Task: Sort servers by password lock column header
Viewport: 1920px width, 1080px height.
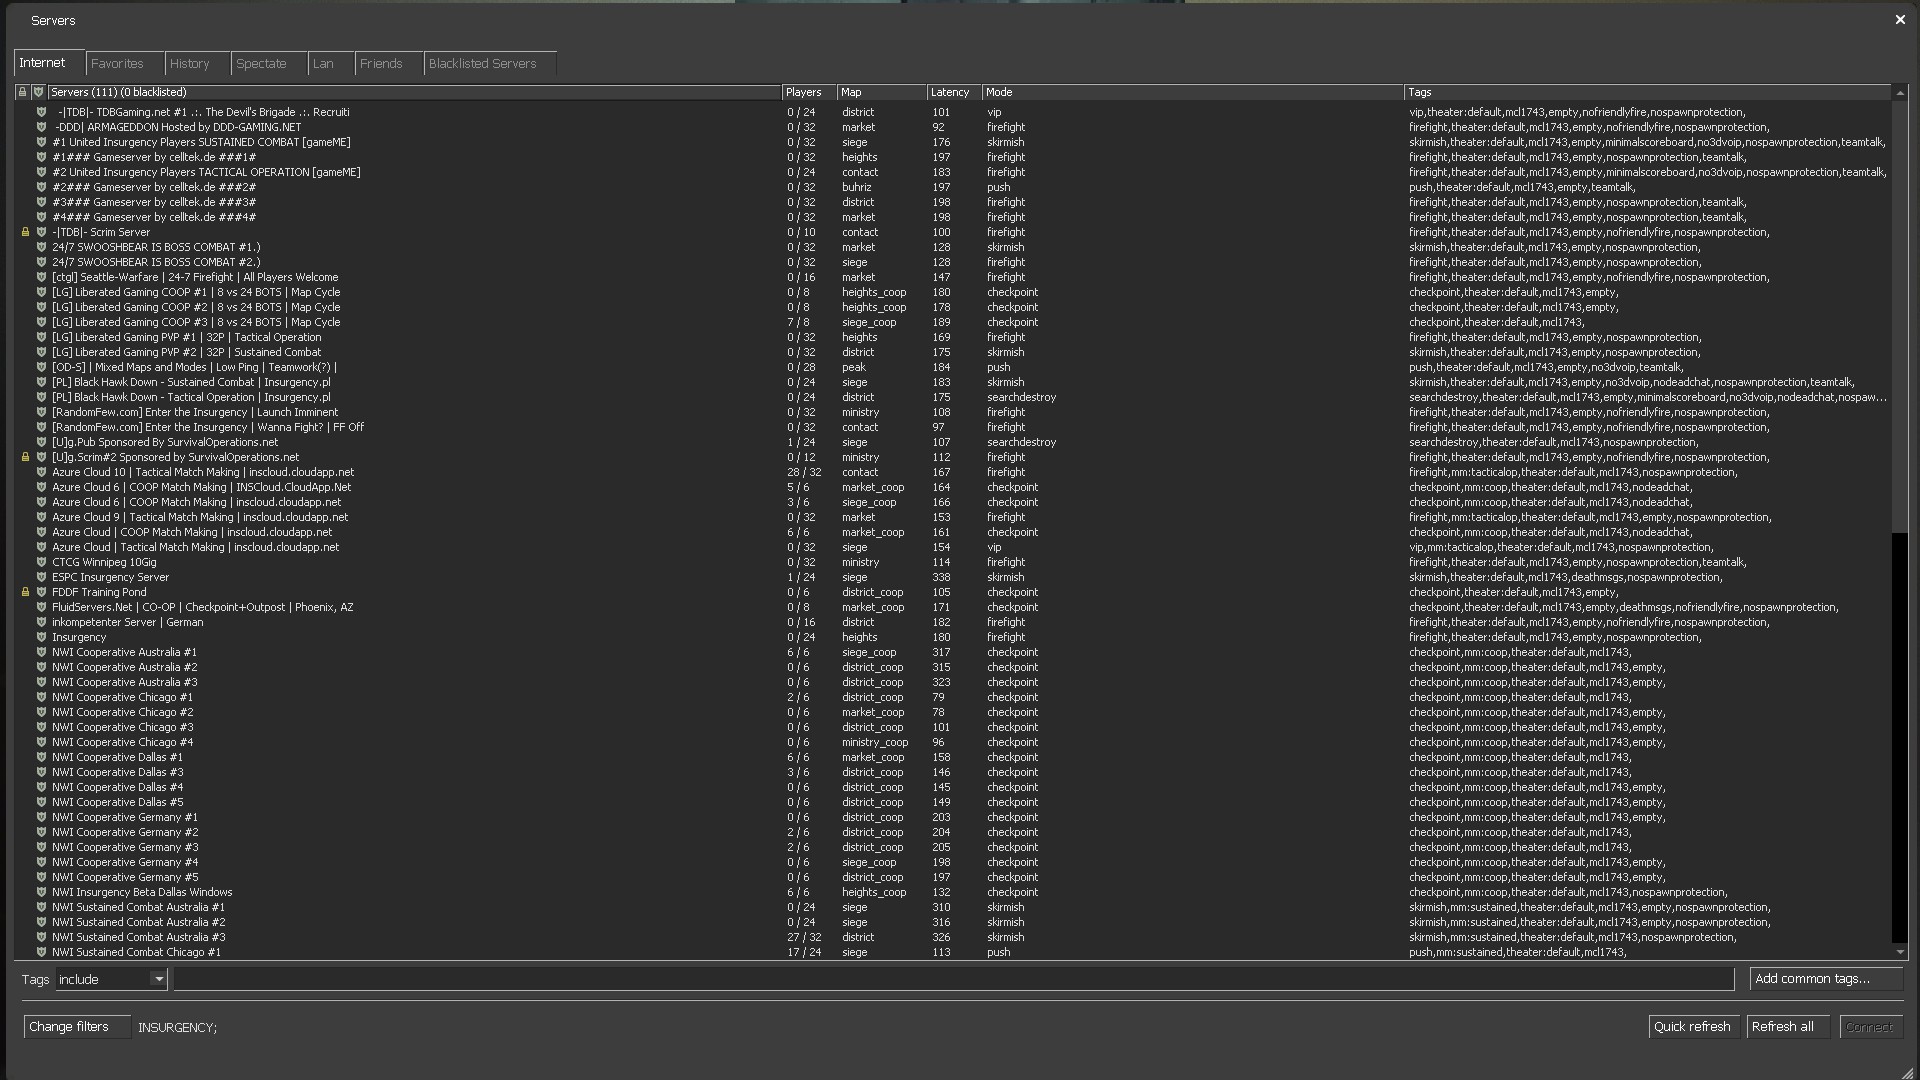Action: 22,92
